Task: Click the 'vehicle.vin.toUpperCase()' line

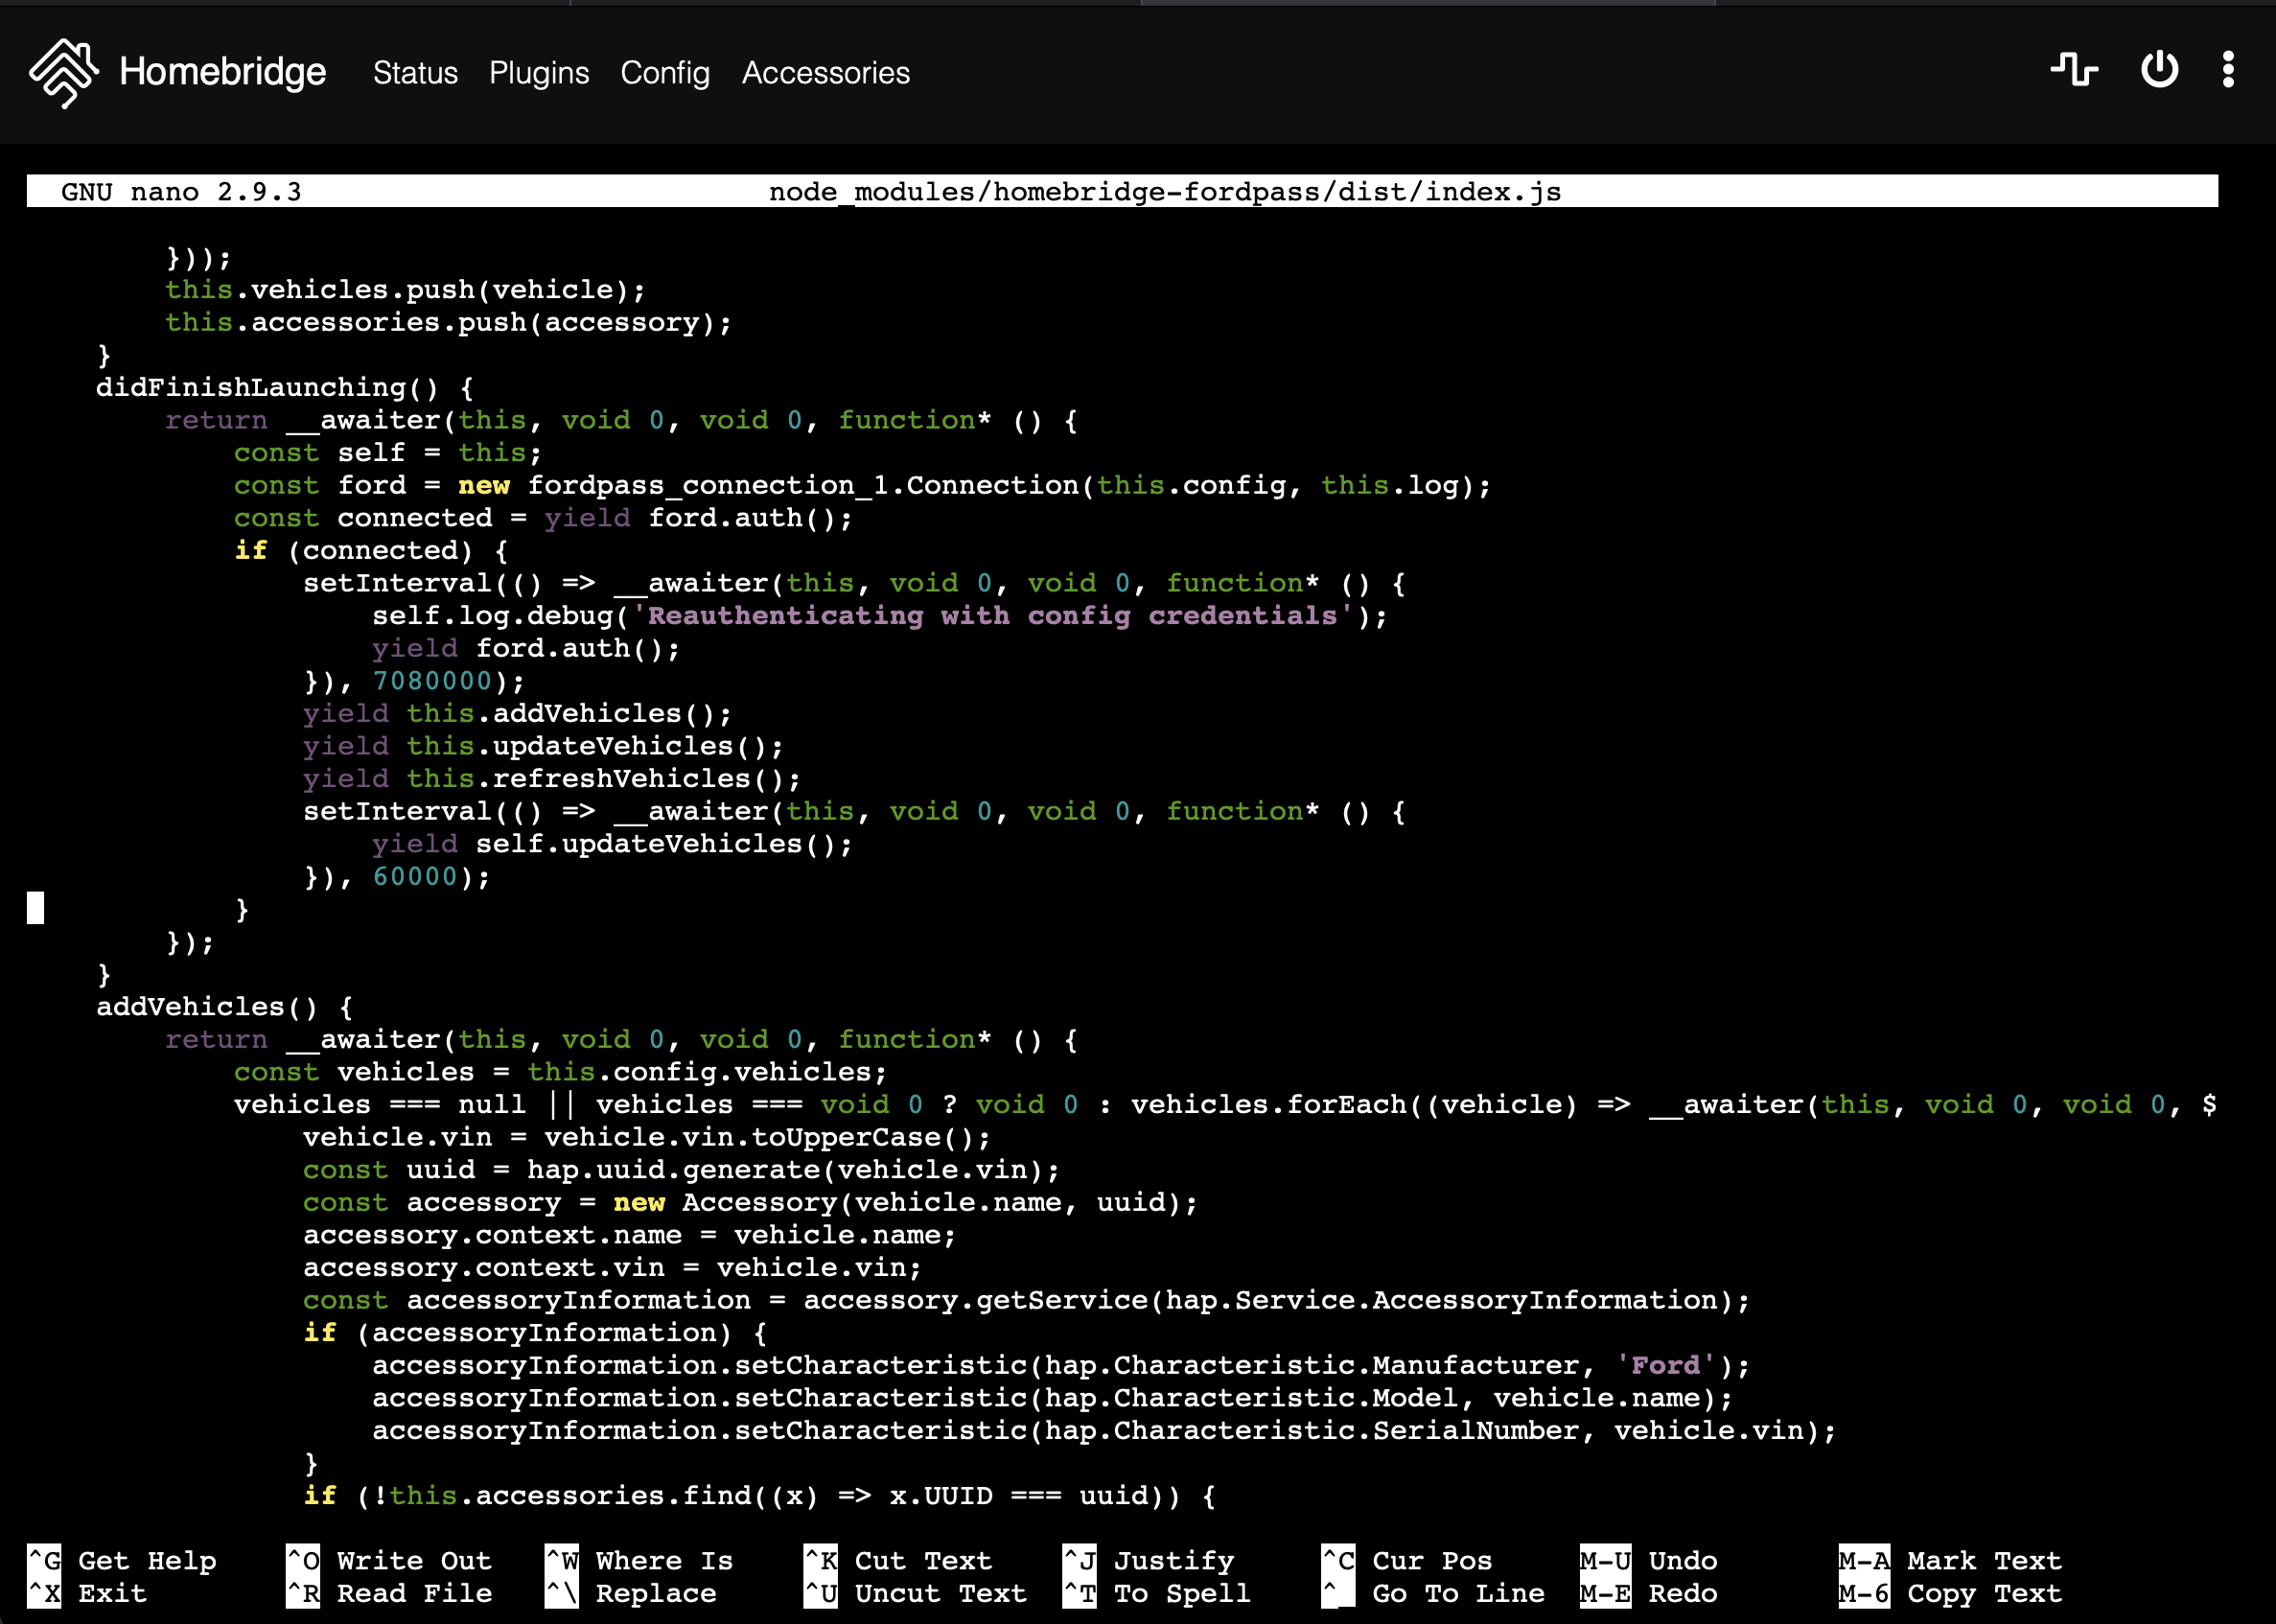Action: pyautogui.click(x=647, y=1138)
